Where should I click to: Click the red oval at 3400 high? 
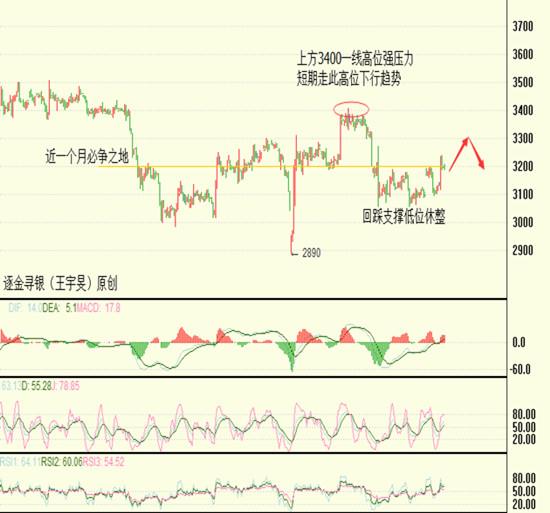click(x=351, y=109)
